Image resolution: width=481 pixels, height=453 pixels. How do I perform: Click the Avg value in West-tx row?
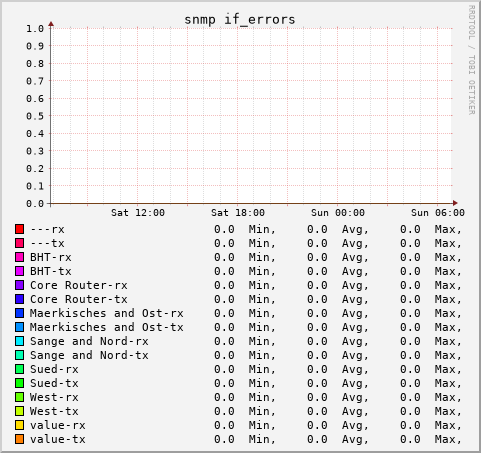click(317, 411)
